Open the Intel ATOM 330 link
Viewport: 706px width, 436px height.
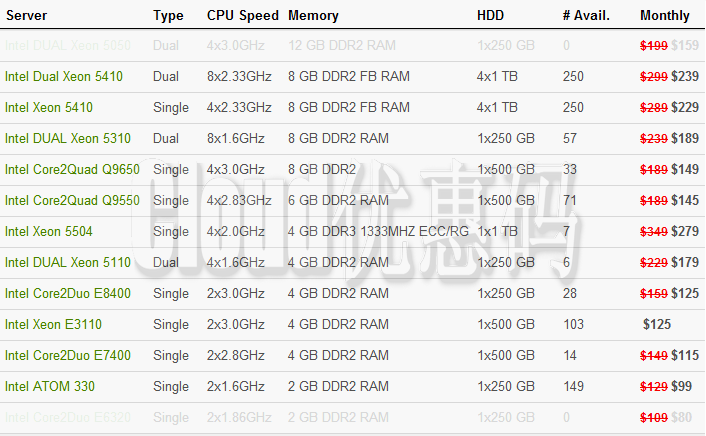tap(50, 386)
